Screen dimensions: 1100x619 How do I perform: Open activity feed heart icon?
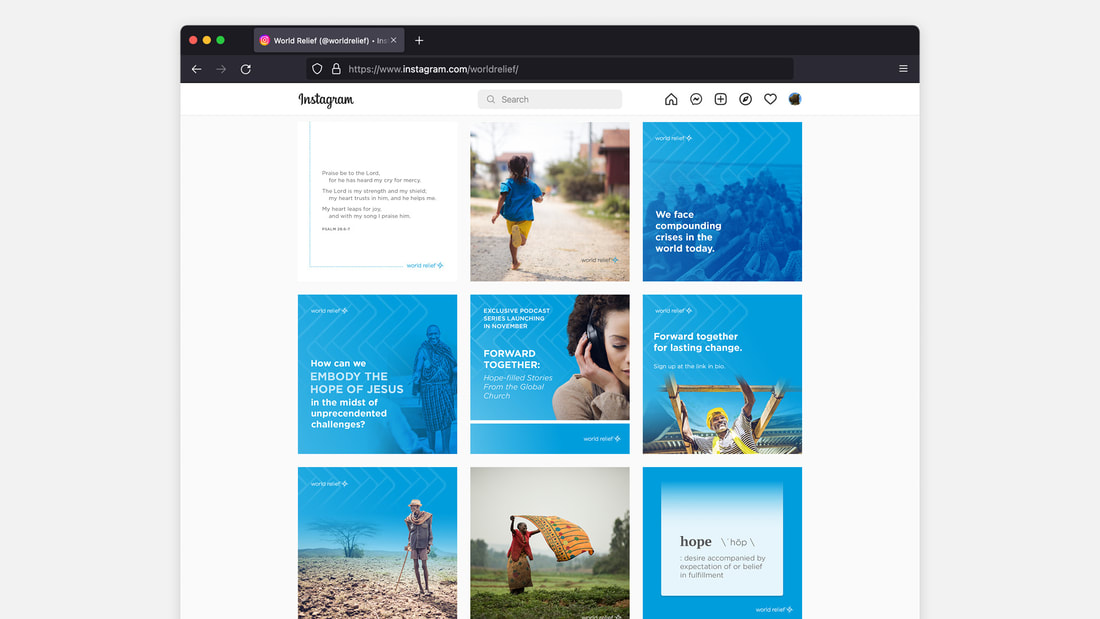coord(770,99)
